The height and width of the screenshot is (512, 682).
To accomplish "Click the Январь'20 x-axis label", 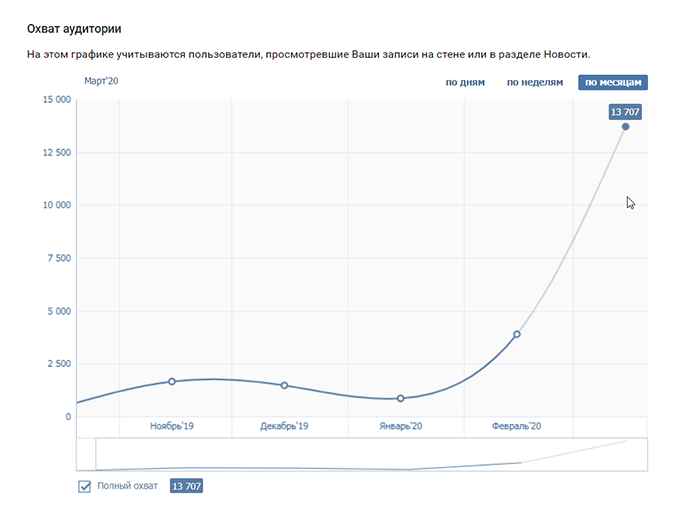I will (400, 426).
